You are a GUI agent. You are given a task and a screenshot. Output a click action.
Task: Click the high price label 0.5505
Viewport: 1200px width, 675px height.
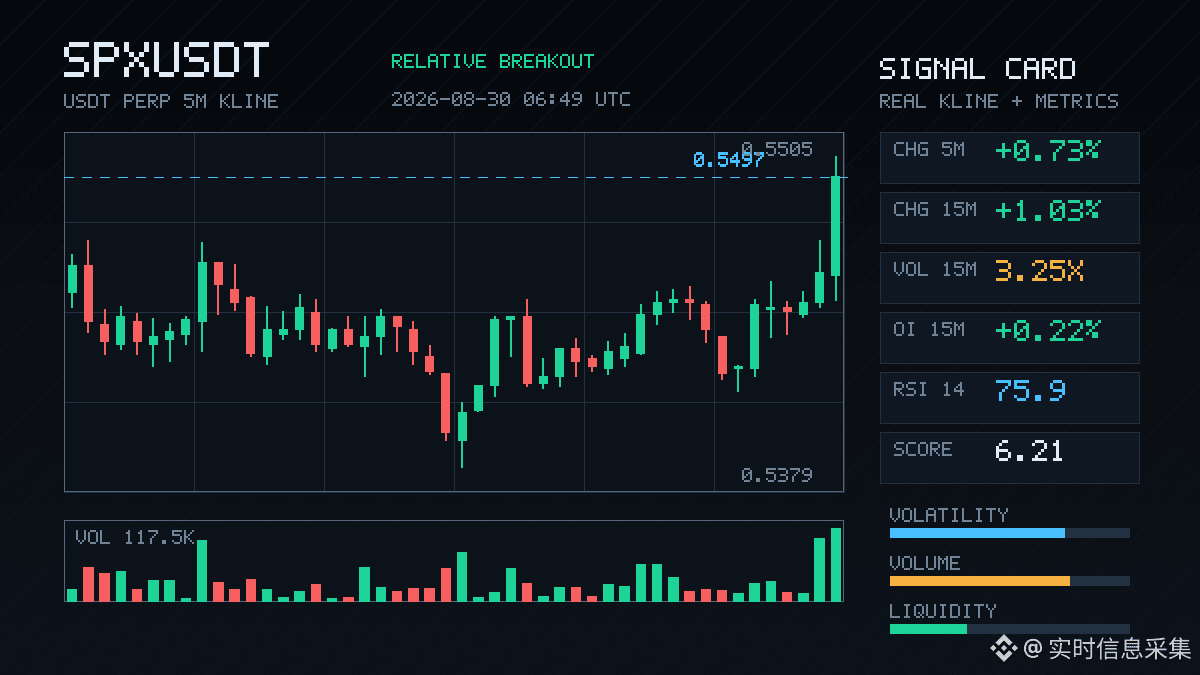(x=777, y=149)
